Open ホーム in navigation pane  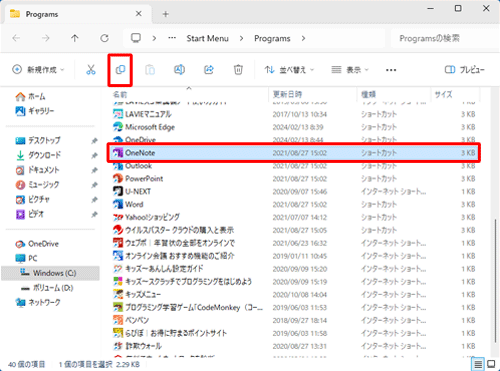click(30, 97)
